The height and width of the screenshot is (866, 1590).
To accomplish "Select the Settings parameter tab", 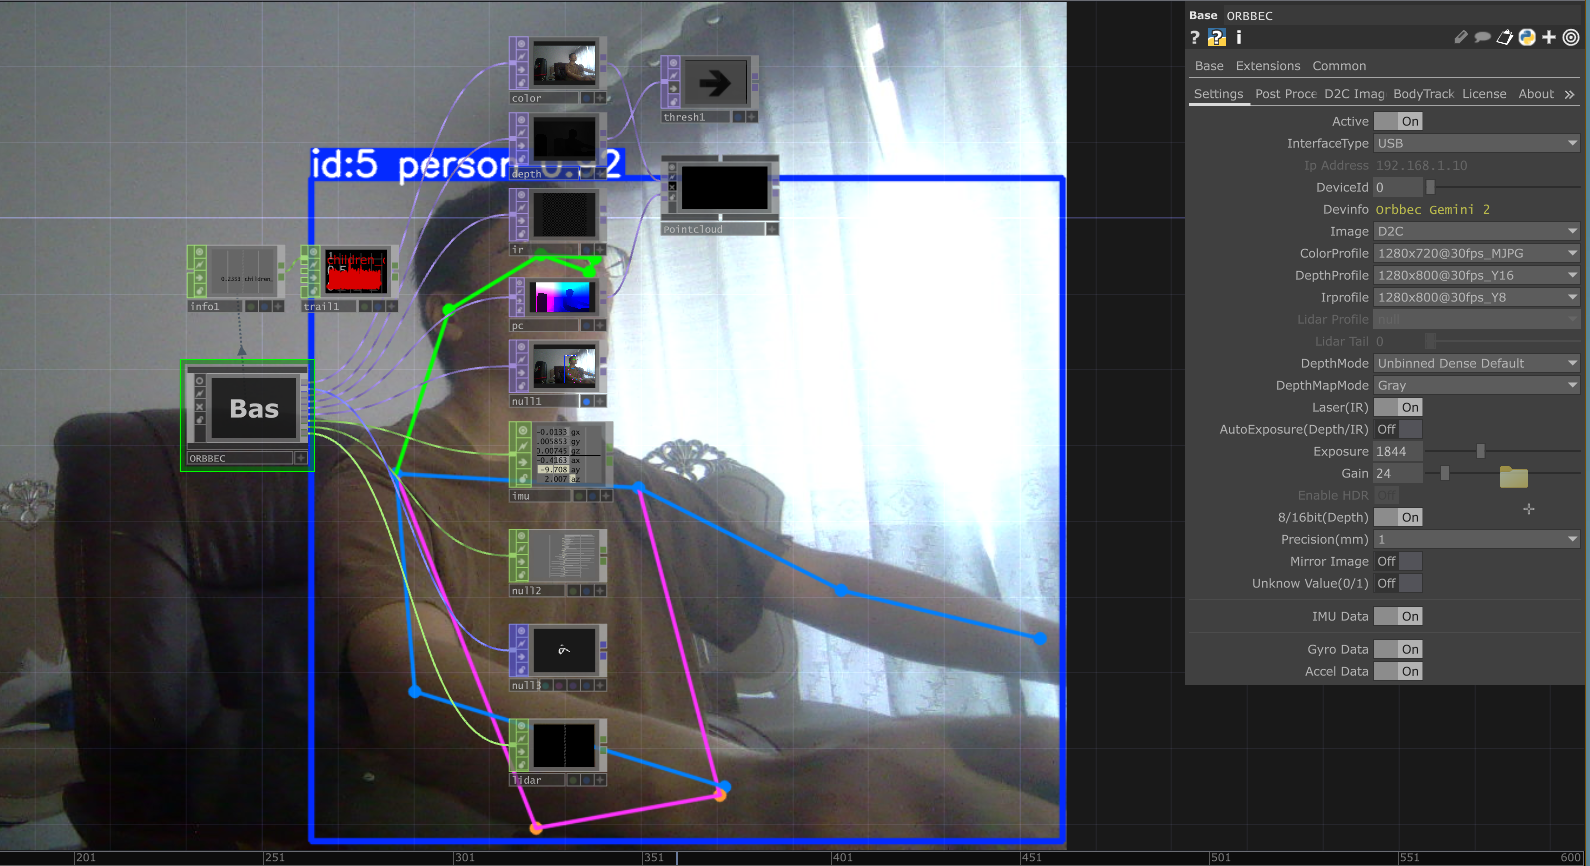I will (x=1218, y=94).
